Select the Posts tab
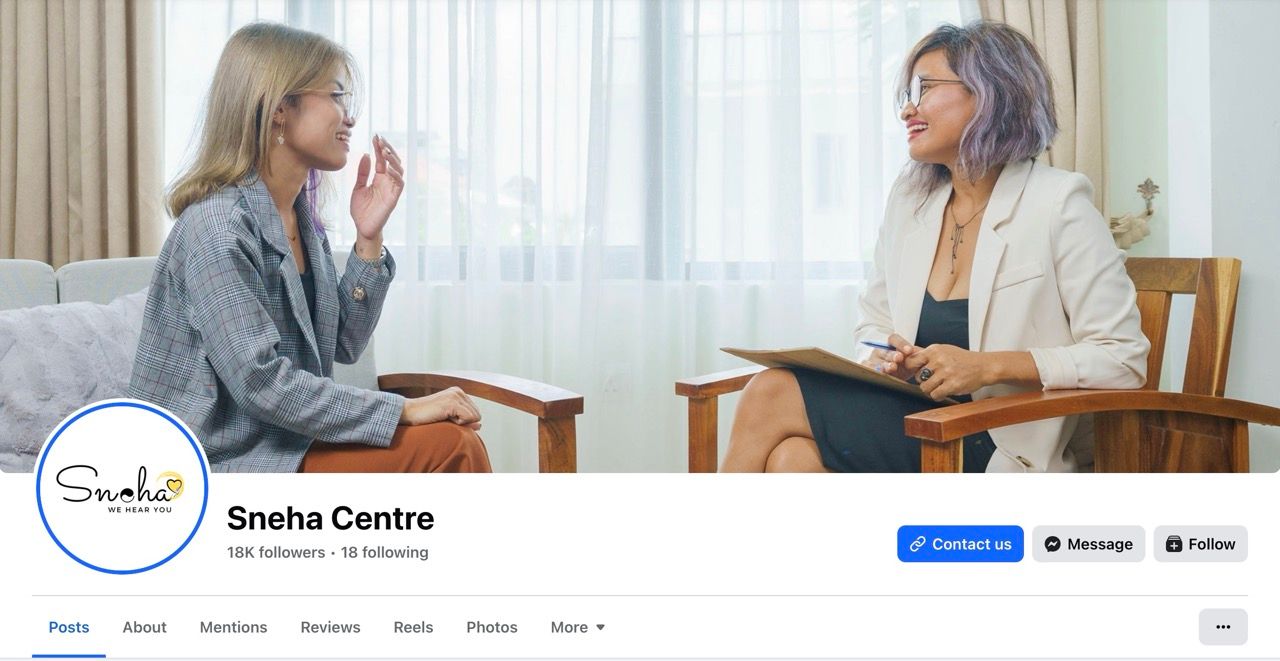Image resolution: width=1280 pixels, height=661 pixels. point(69,627)
